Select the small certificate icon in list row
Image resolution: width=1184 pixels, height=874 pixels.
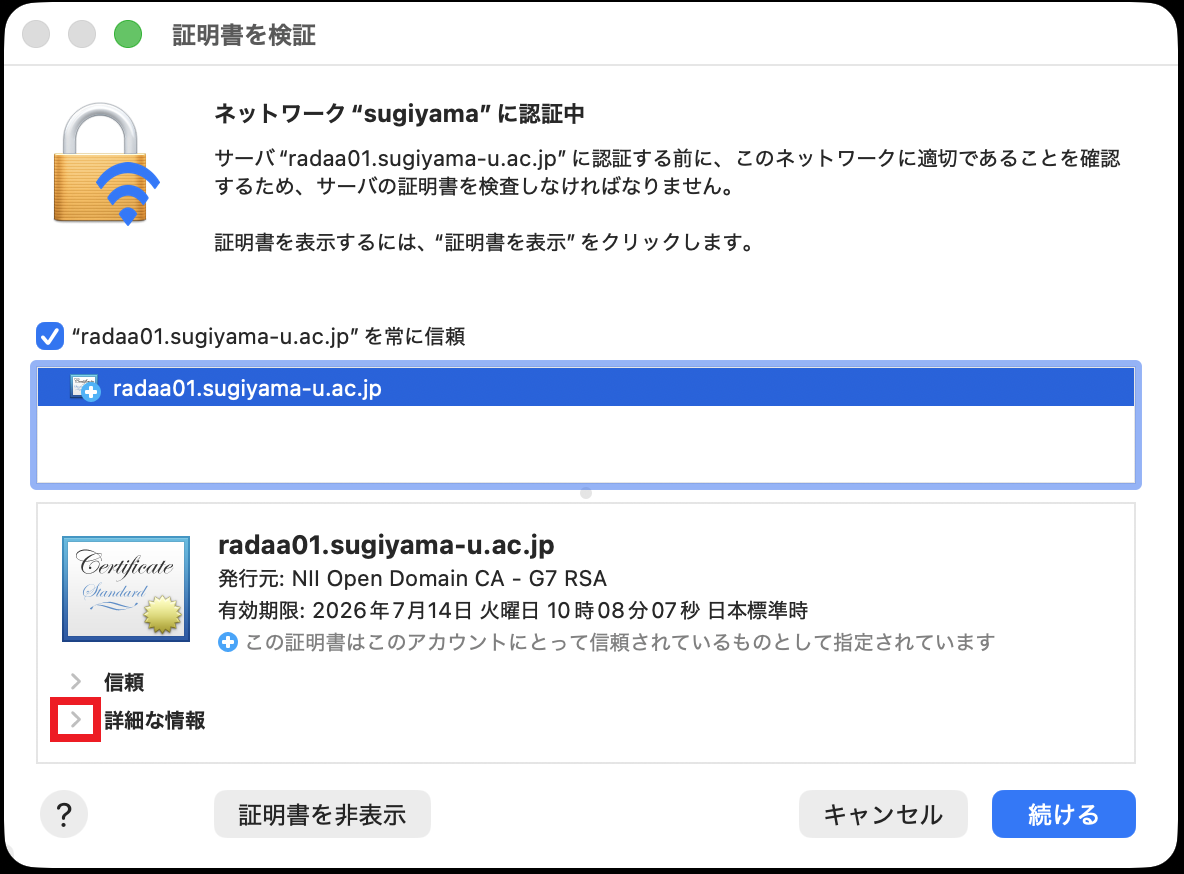pyautogui.click(x=85, y=388)
